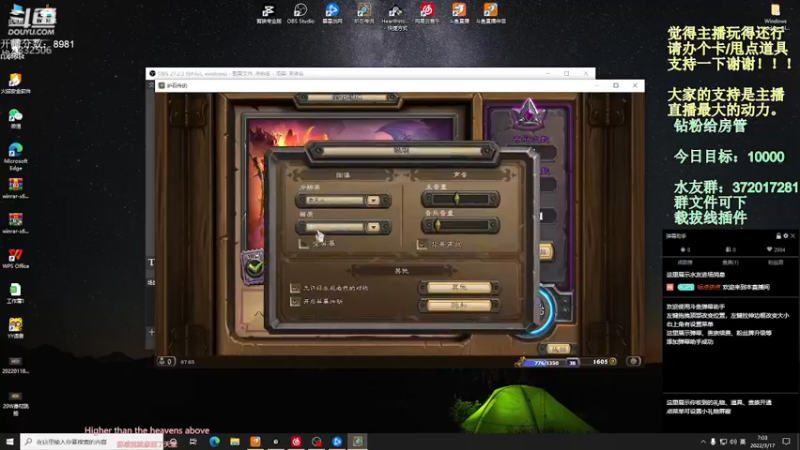Click the Task View taskbar button

193,441
